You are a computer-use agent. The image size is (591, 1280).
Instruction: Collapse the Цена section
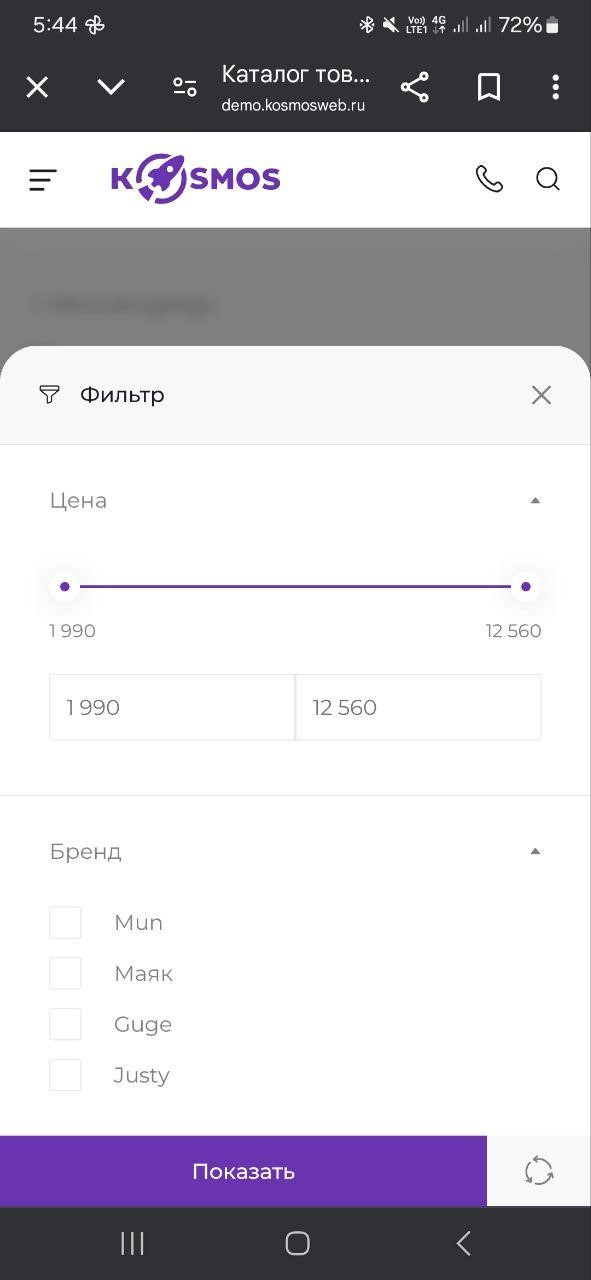coord(536,500)
